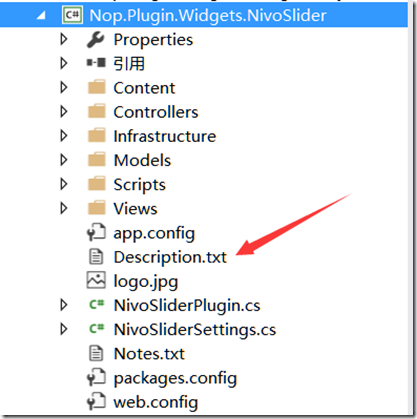Expand the NivoSliderPlugin.cs node
This screenshot has height=419, width=417.
pyautogui.click(x=64, y=305)
